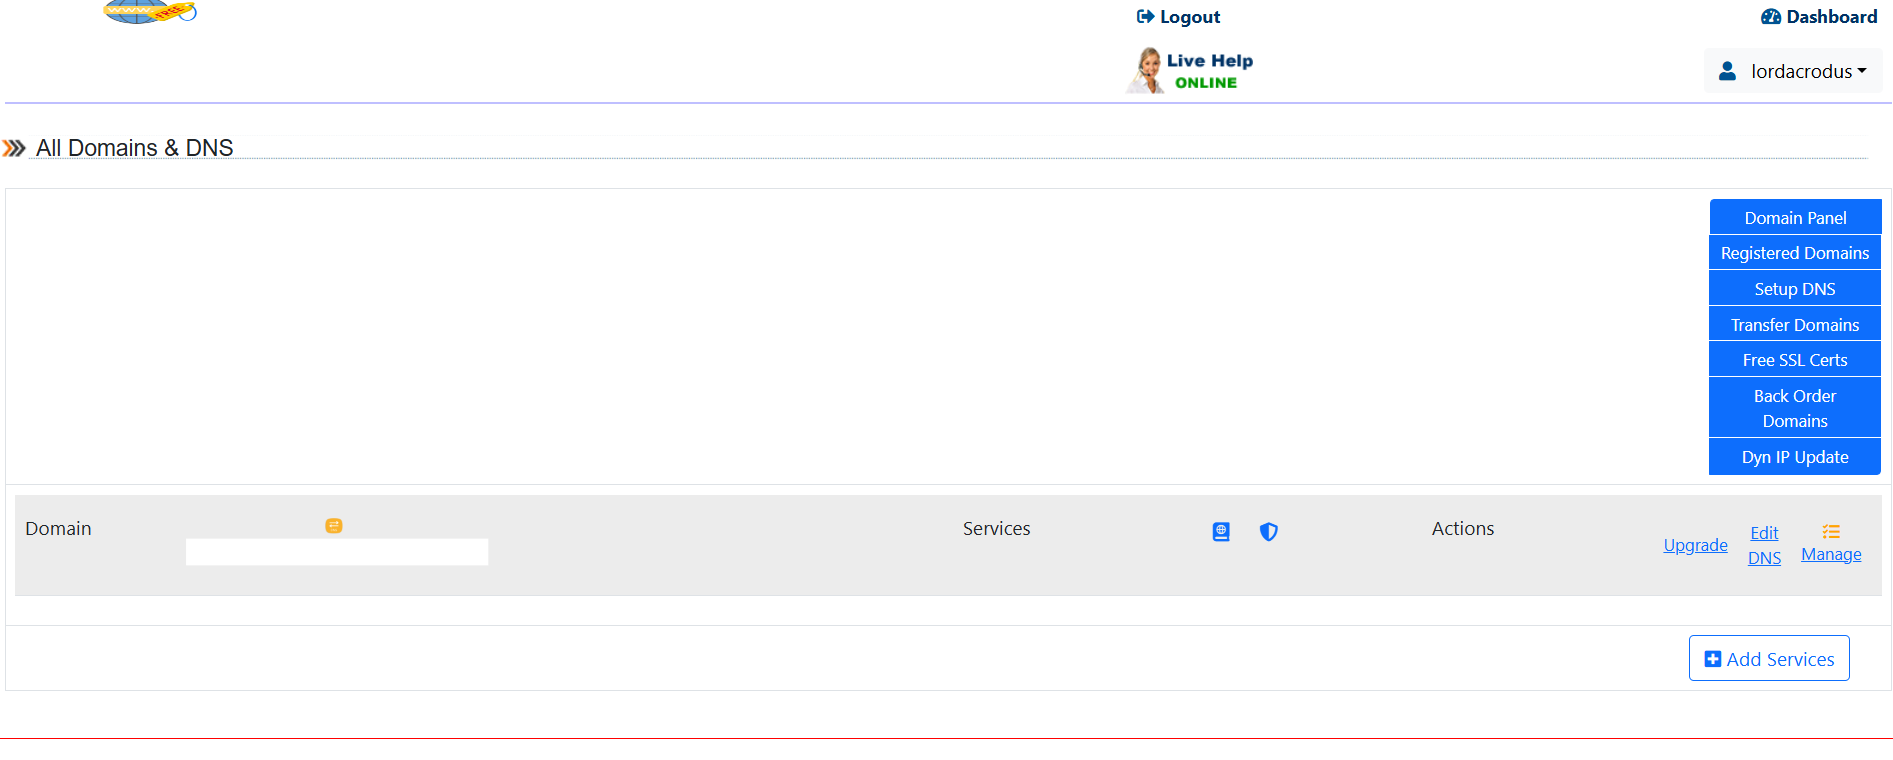
Task: Click the All Domains & DNS heading
Action: coord(135,148)
